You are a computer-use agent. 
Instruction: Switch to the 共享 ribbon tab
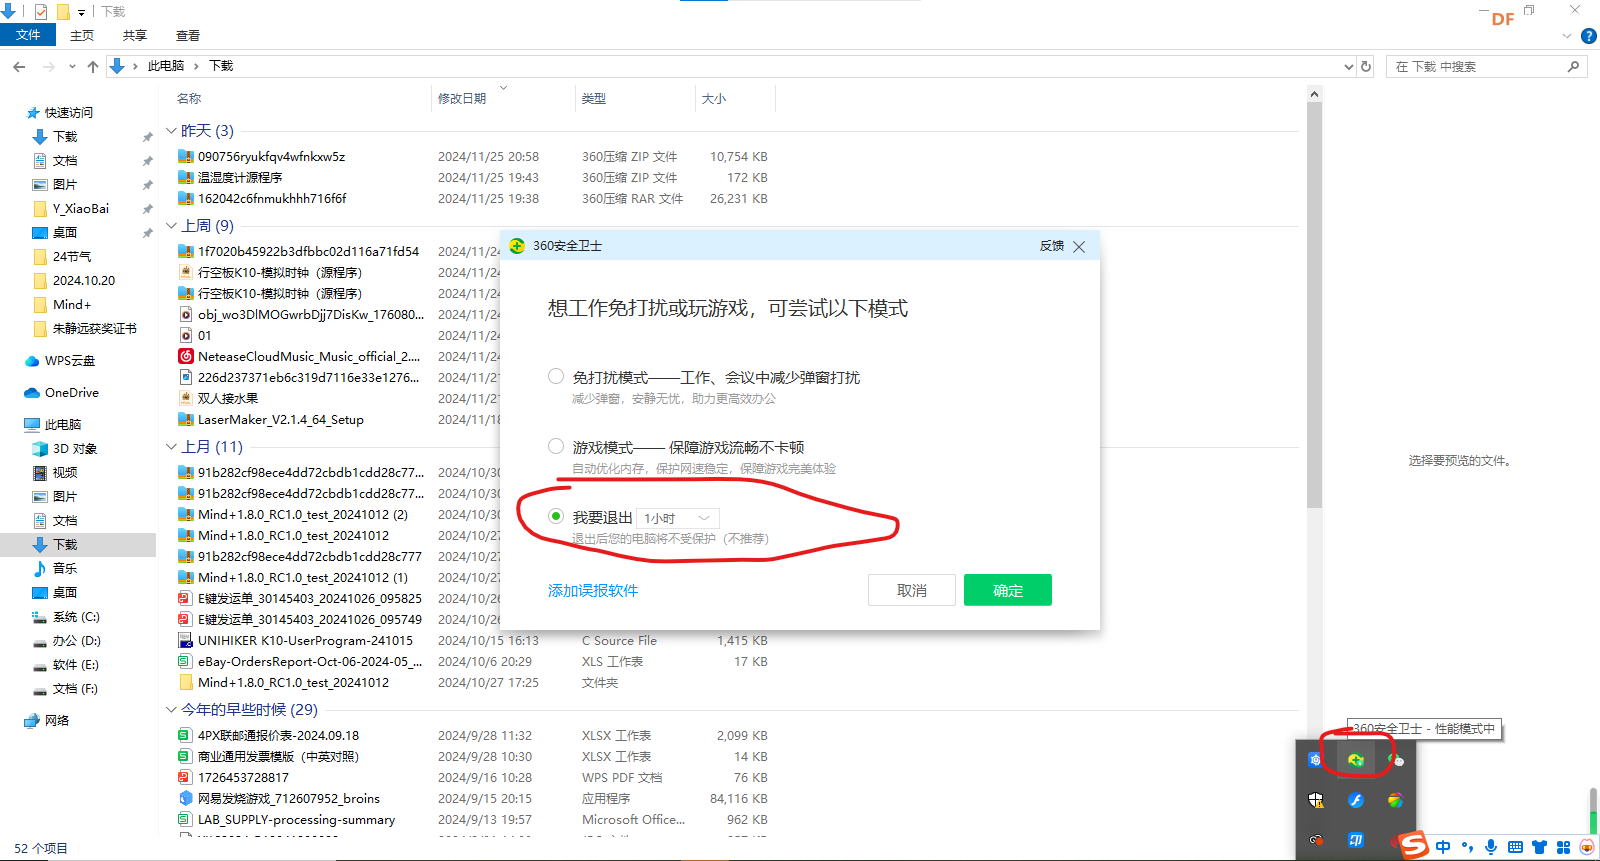(x=135, y=35)
